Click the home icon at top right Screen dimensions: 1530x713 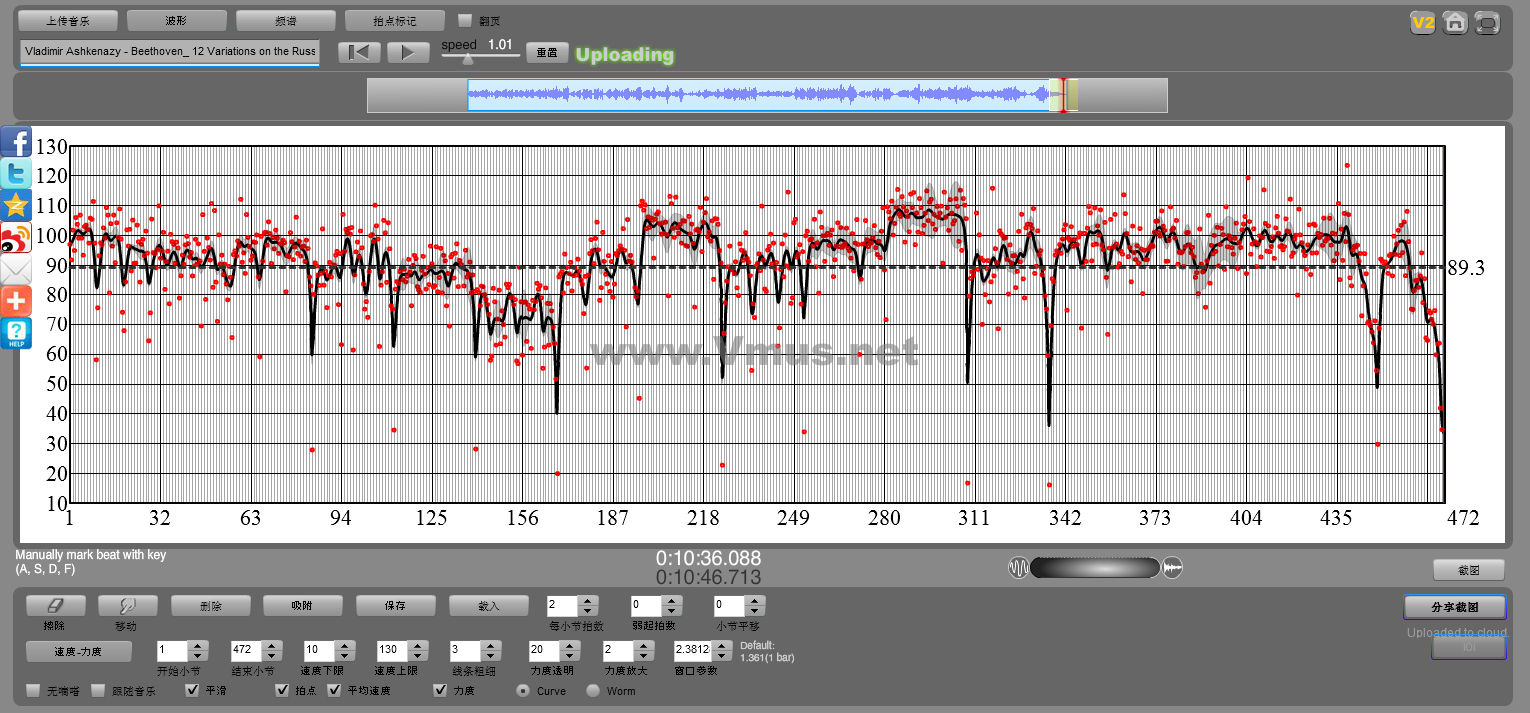click(x=1455, y=23)
